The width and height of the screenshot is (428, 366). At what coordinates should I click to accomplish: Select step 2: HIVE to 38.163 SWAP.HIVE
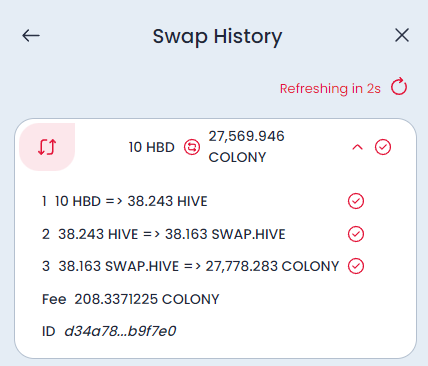[164, 234]
